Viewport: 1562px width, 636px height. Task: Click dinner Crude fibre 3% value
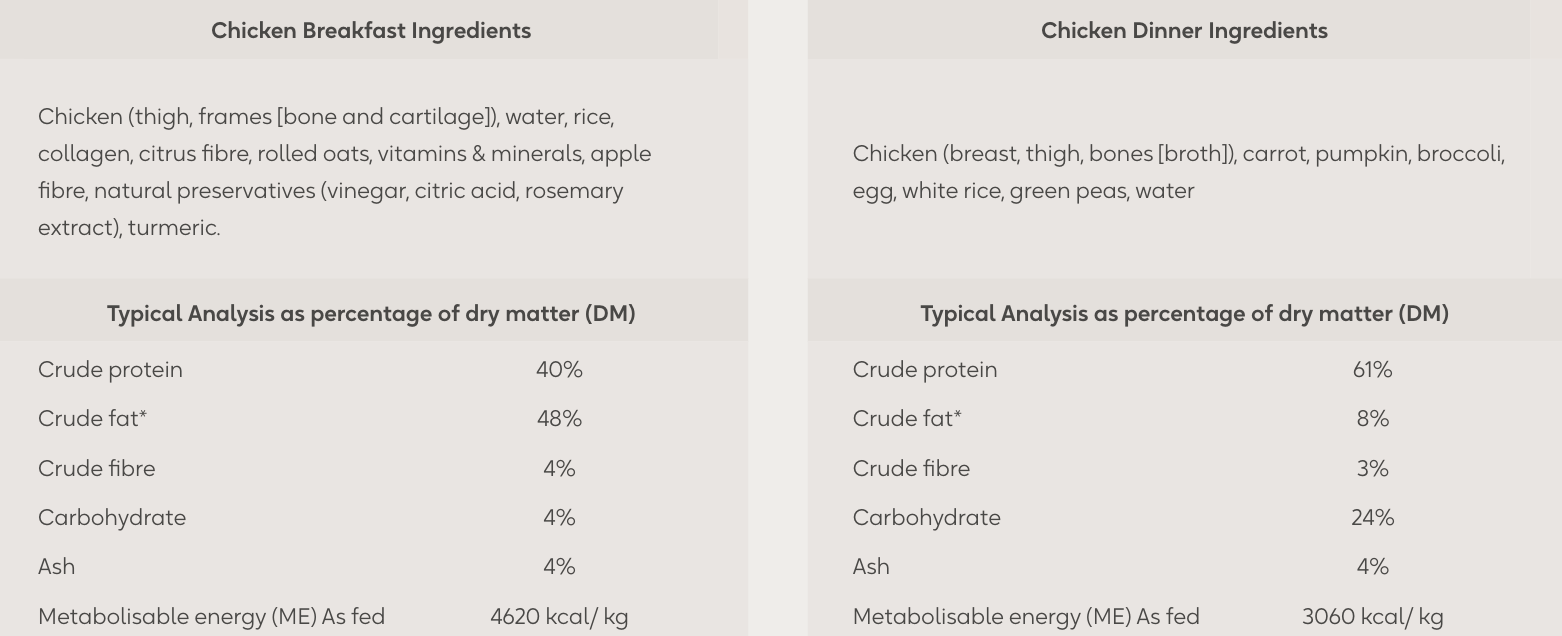tap(1372, 468)
